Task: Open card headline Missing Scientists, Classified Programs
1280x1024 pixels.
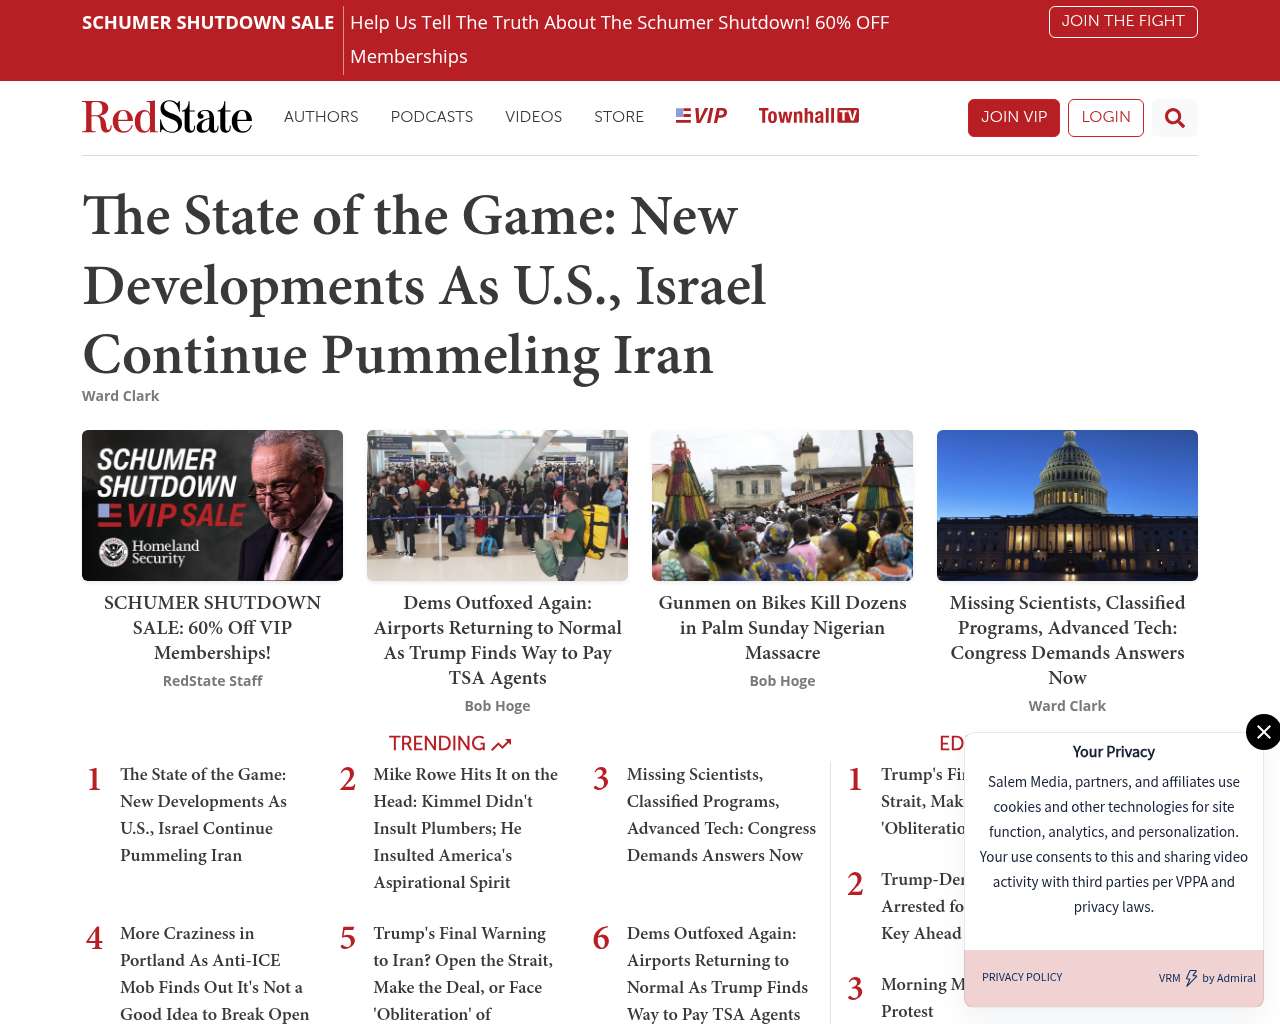Action: tap(1067, 640)
